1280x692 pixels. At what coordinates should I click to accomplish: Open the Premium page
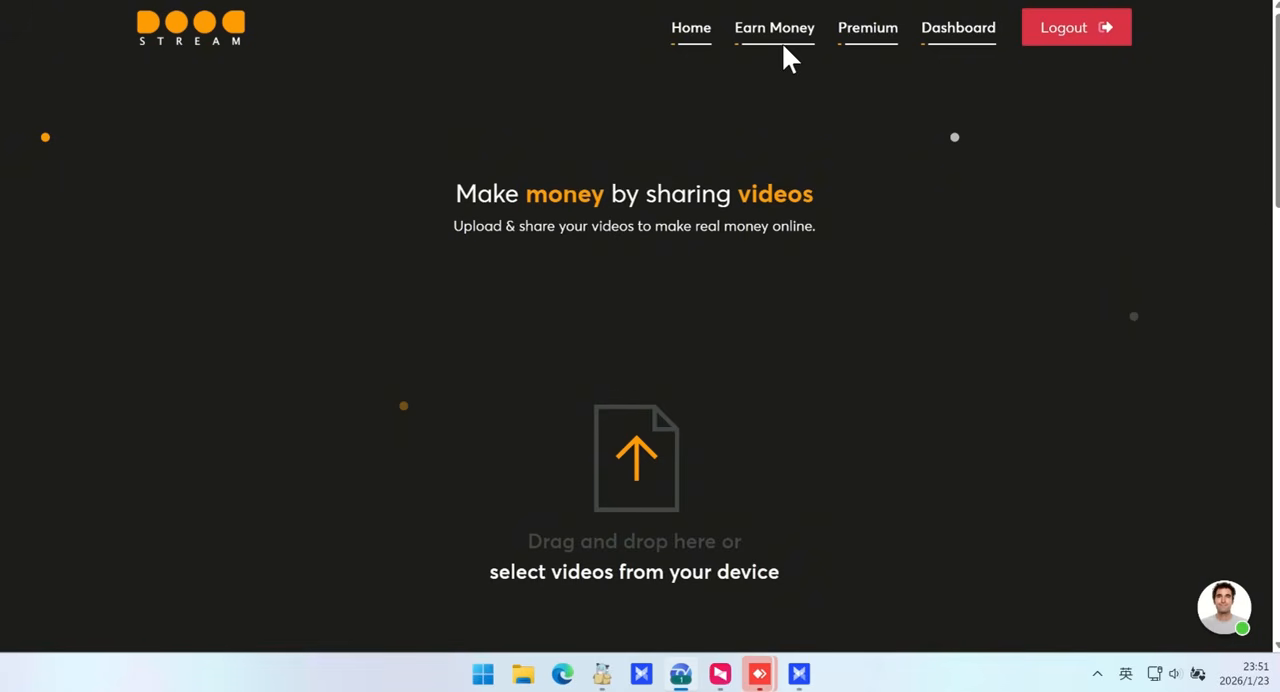pyautogui.click(x=867, y=28)
